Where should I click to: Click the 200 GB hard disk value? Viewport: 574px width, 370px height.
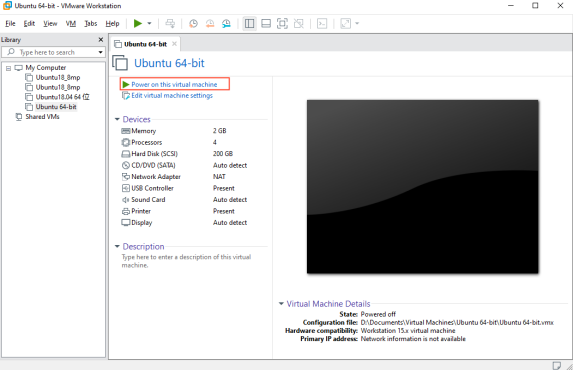(x=223, y=154)
